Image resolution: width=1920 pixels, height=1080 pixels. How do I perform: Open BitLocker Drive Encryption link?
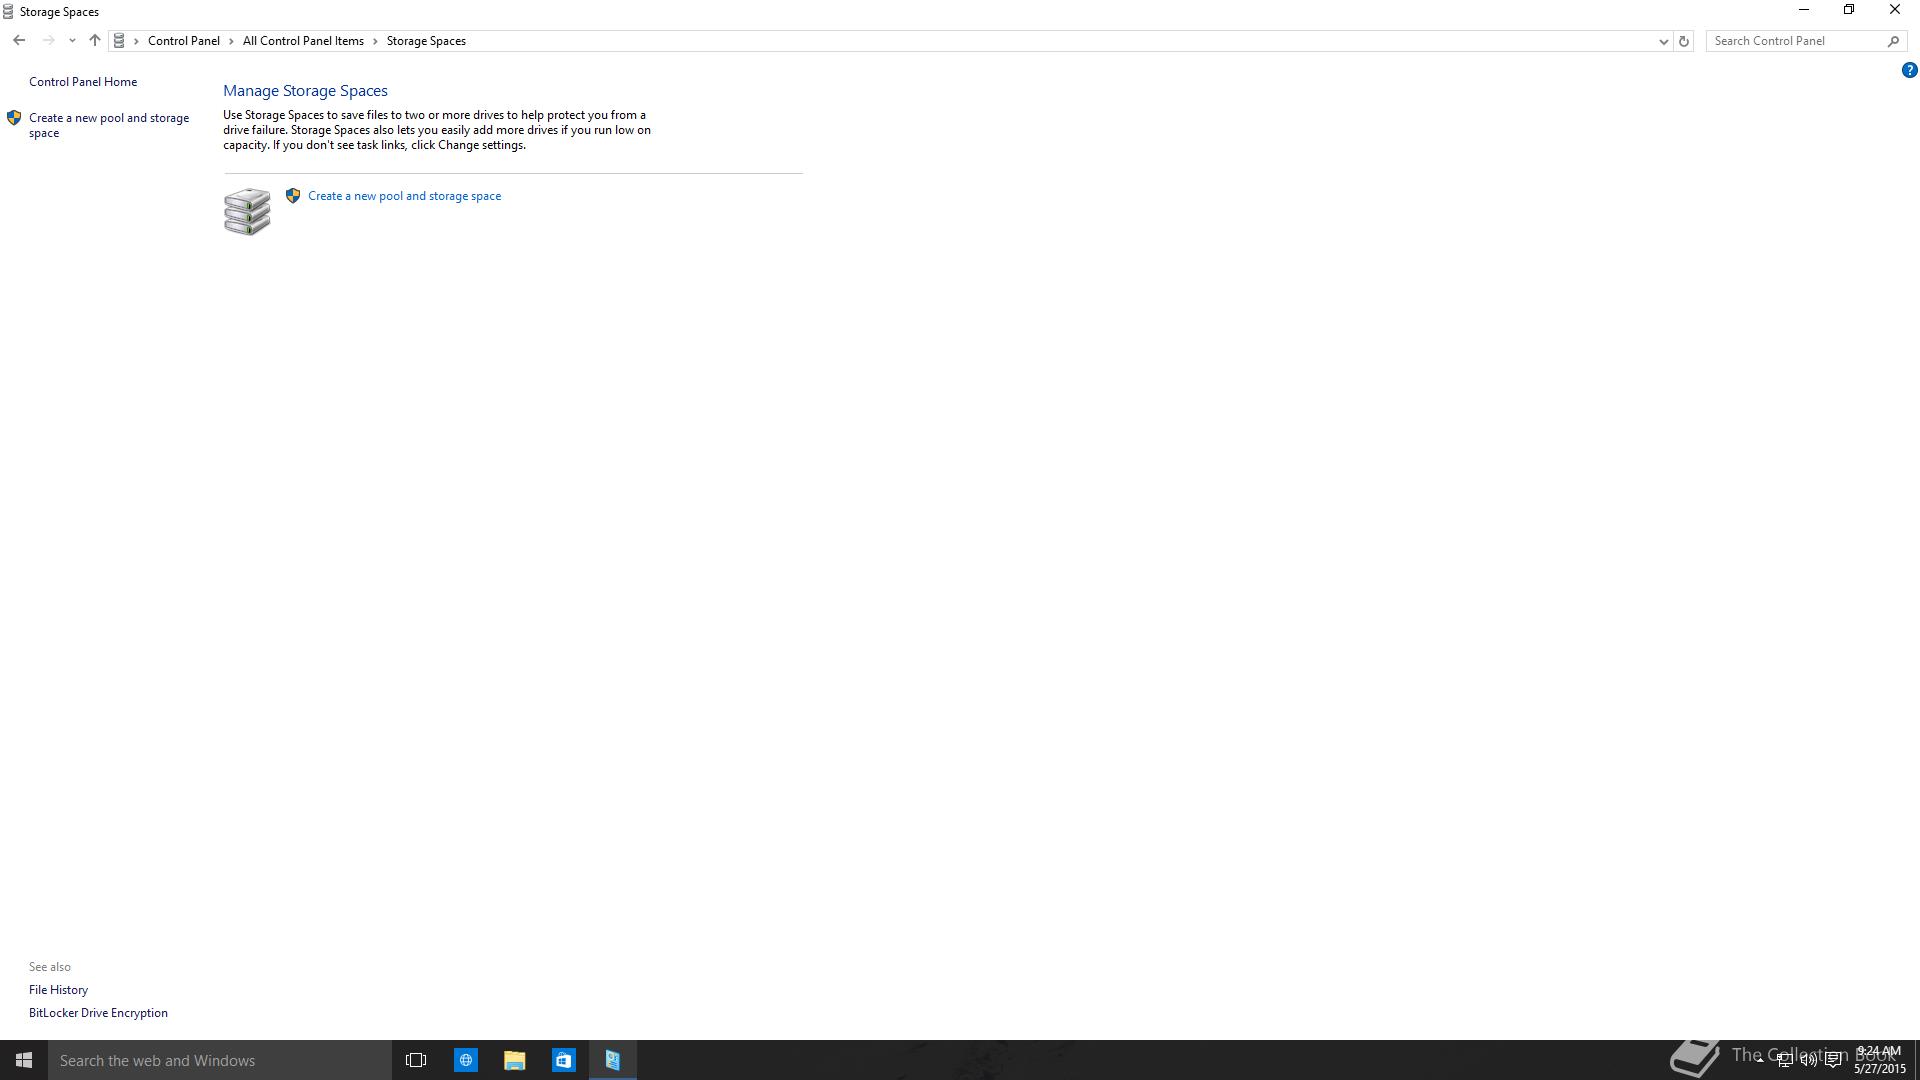click(x=98, y=1013)
